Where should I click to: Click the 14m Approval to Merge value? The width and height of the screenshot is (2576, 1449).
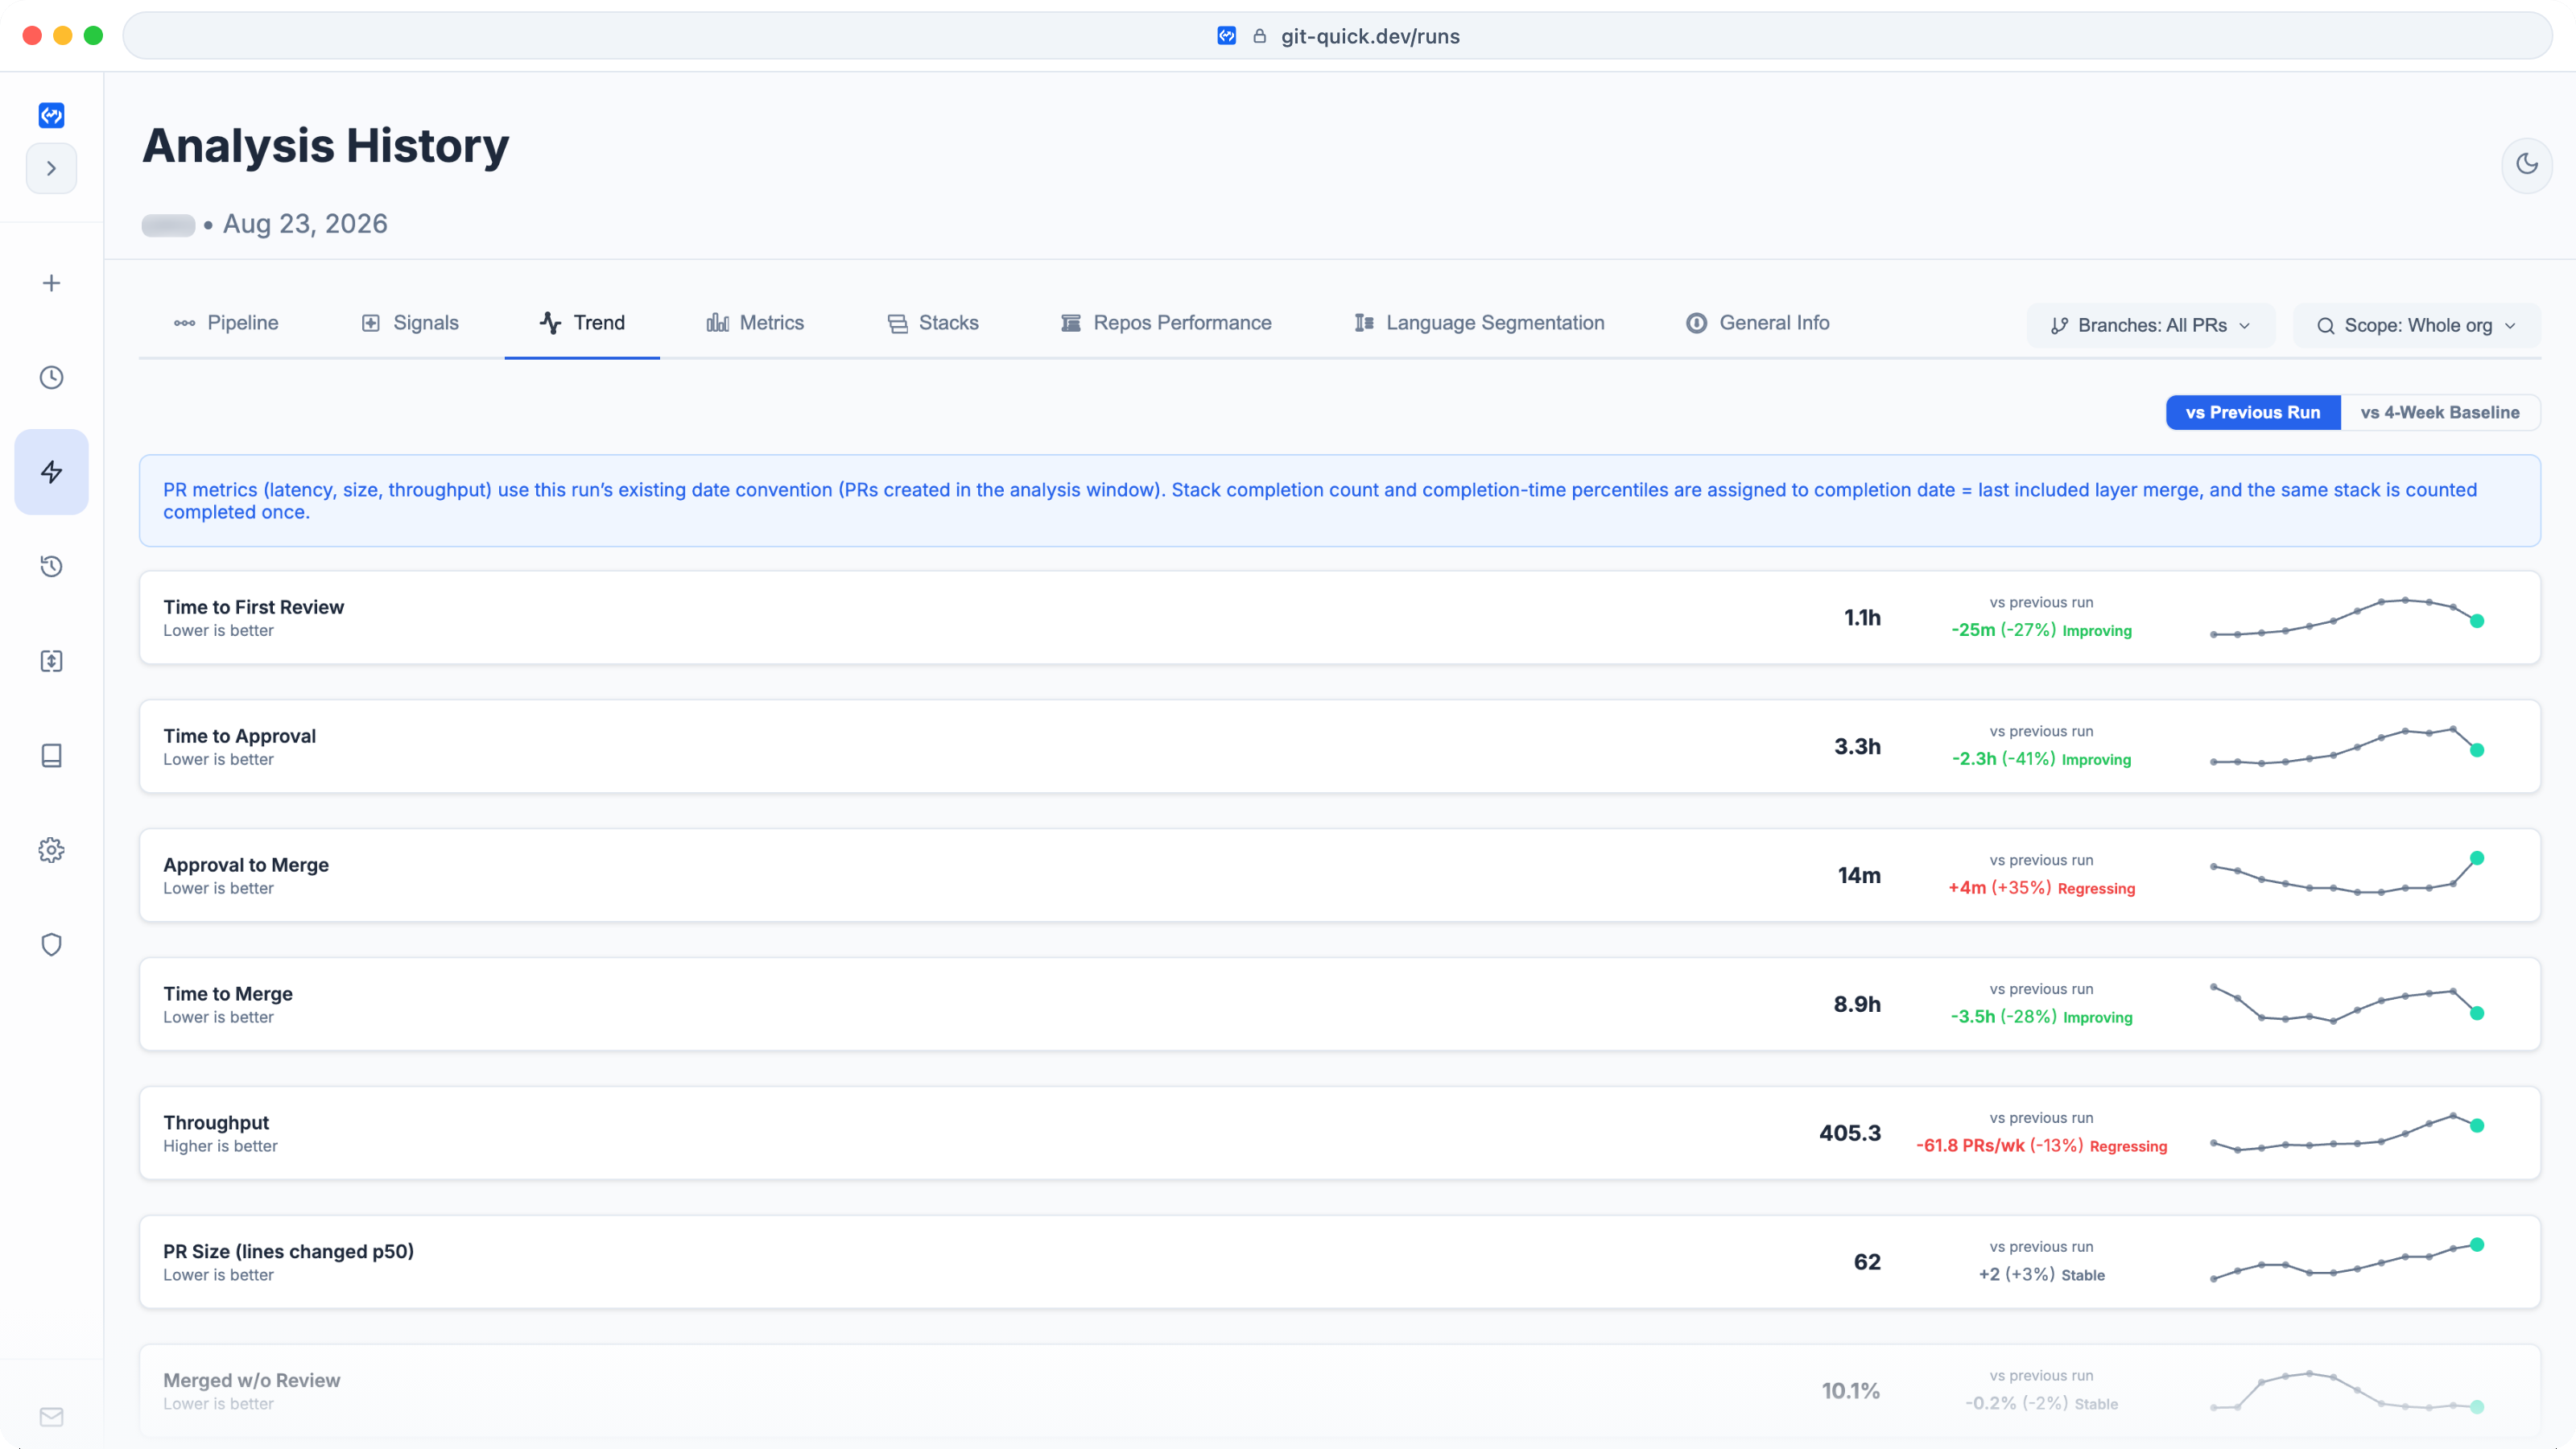(x=1859, y=876)
